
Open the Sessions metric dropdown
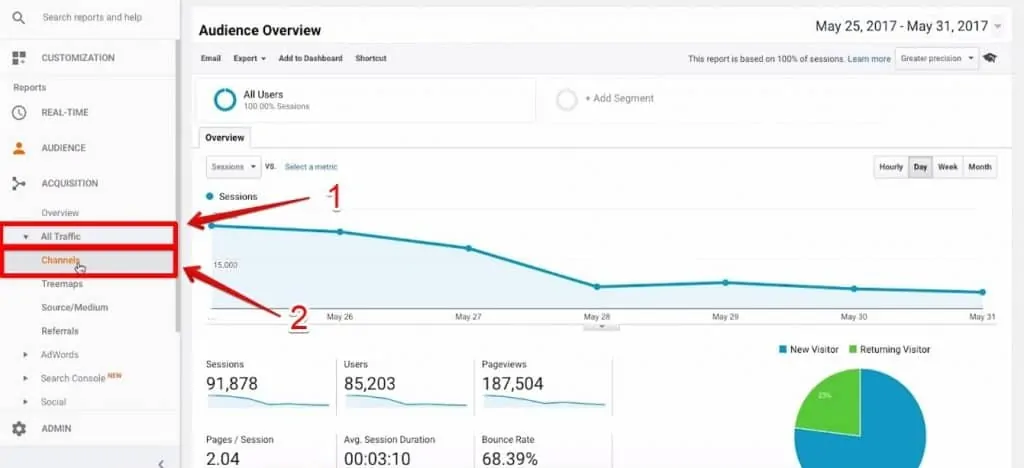point(233,167)
